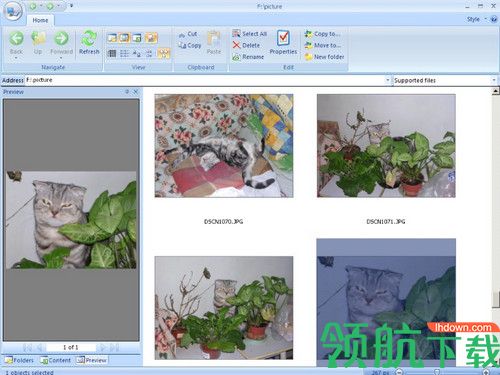
Task: Select All files in the folder
Action: pyautogui.click(x=250, y=34)
